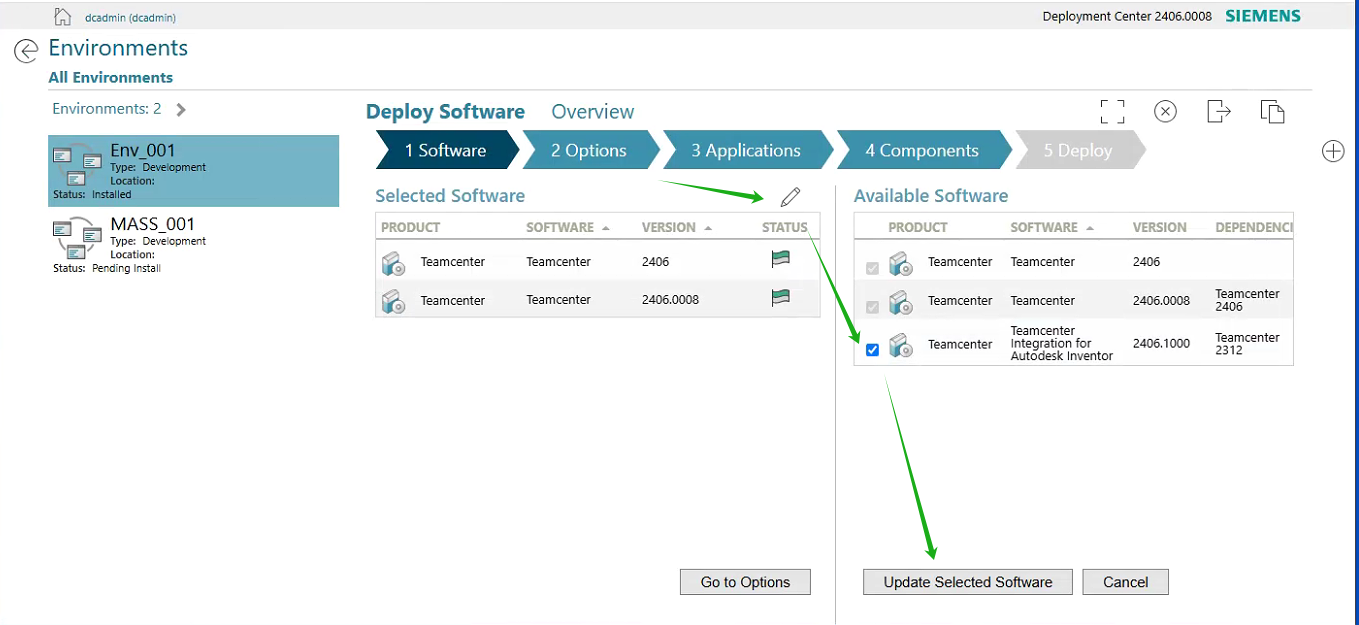Click dcadmin (dcadmin) user label

130,17
